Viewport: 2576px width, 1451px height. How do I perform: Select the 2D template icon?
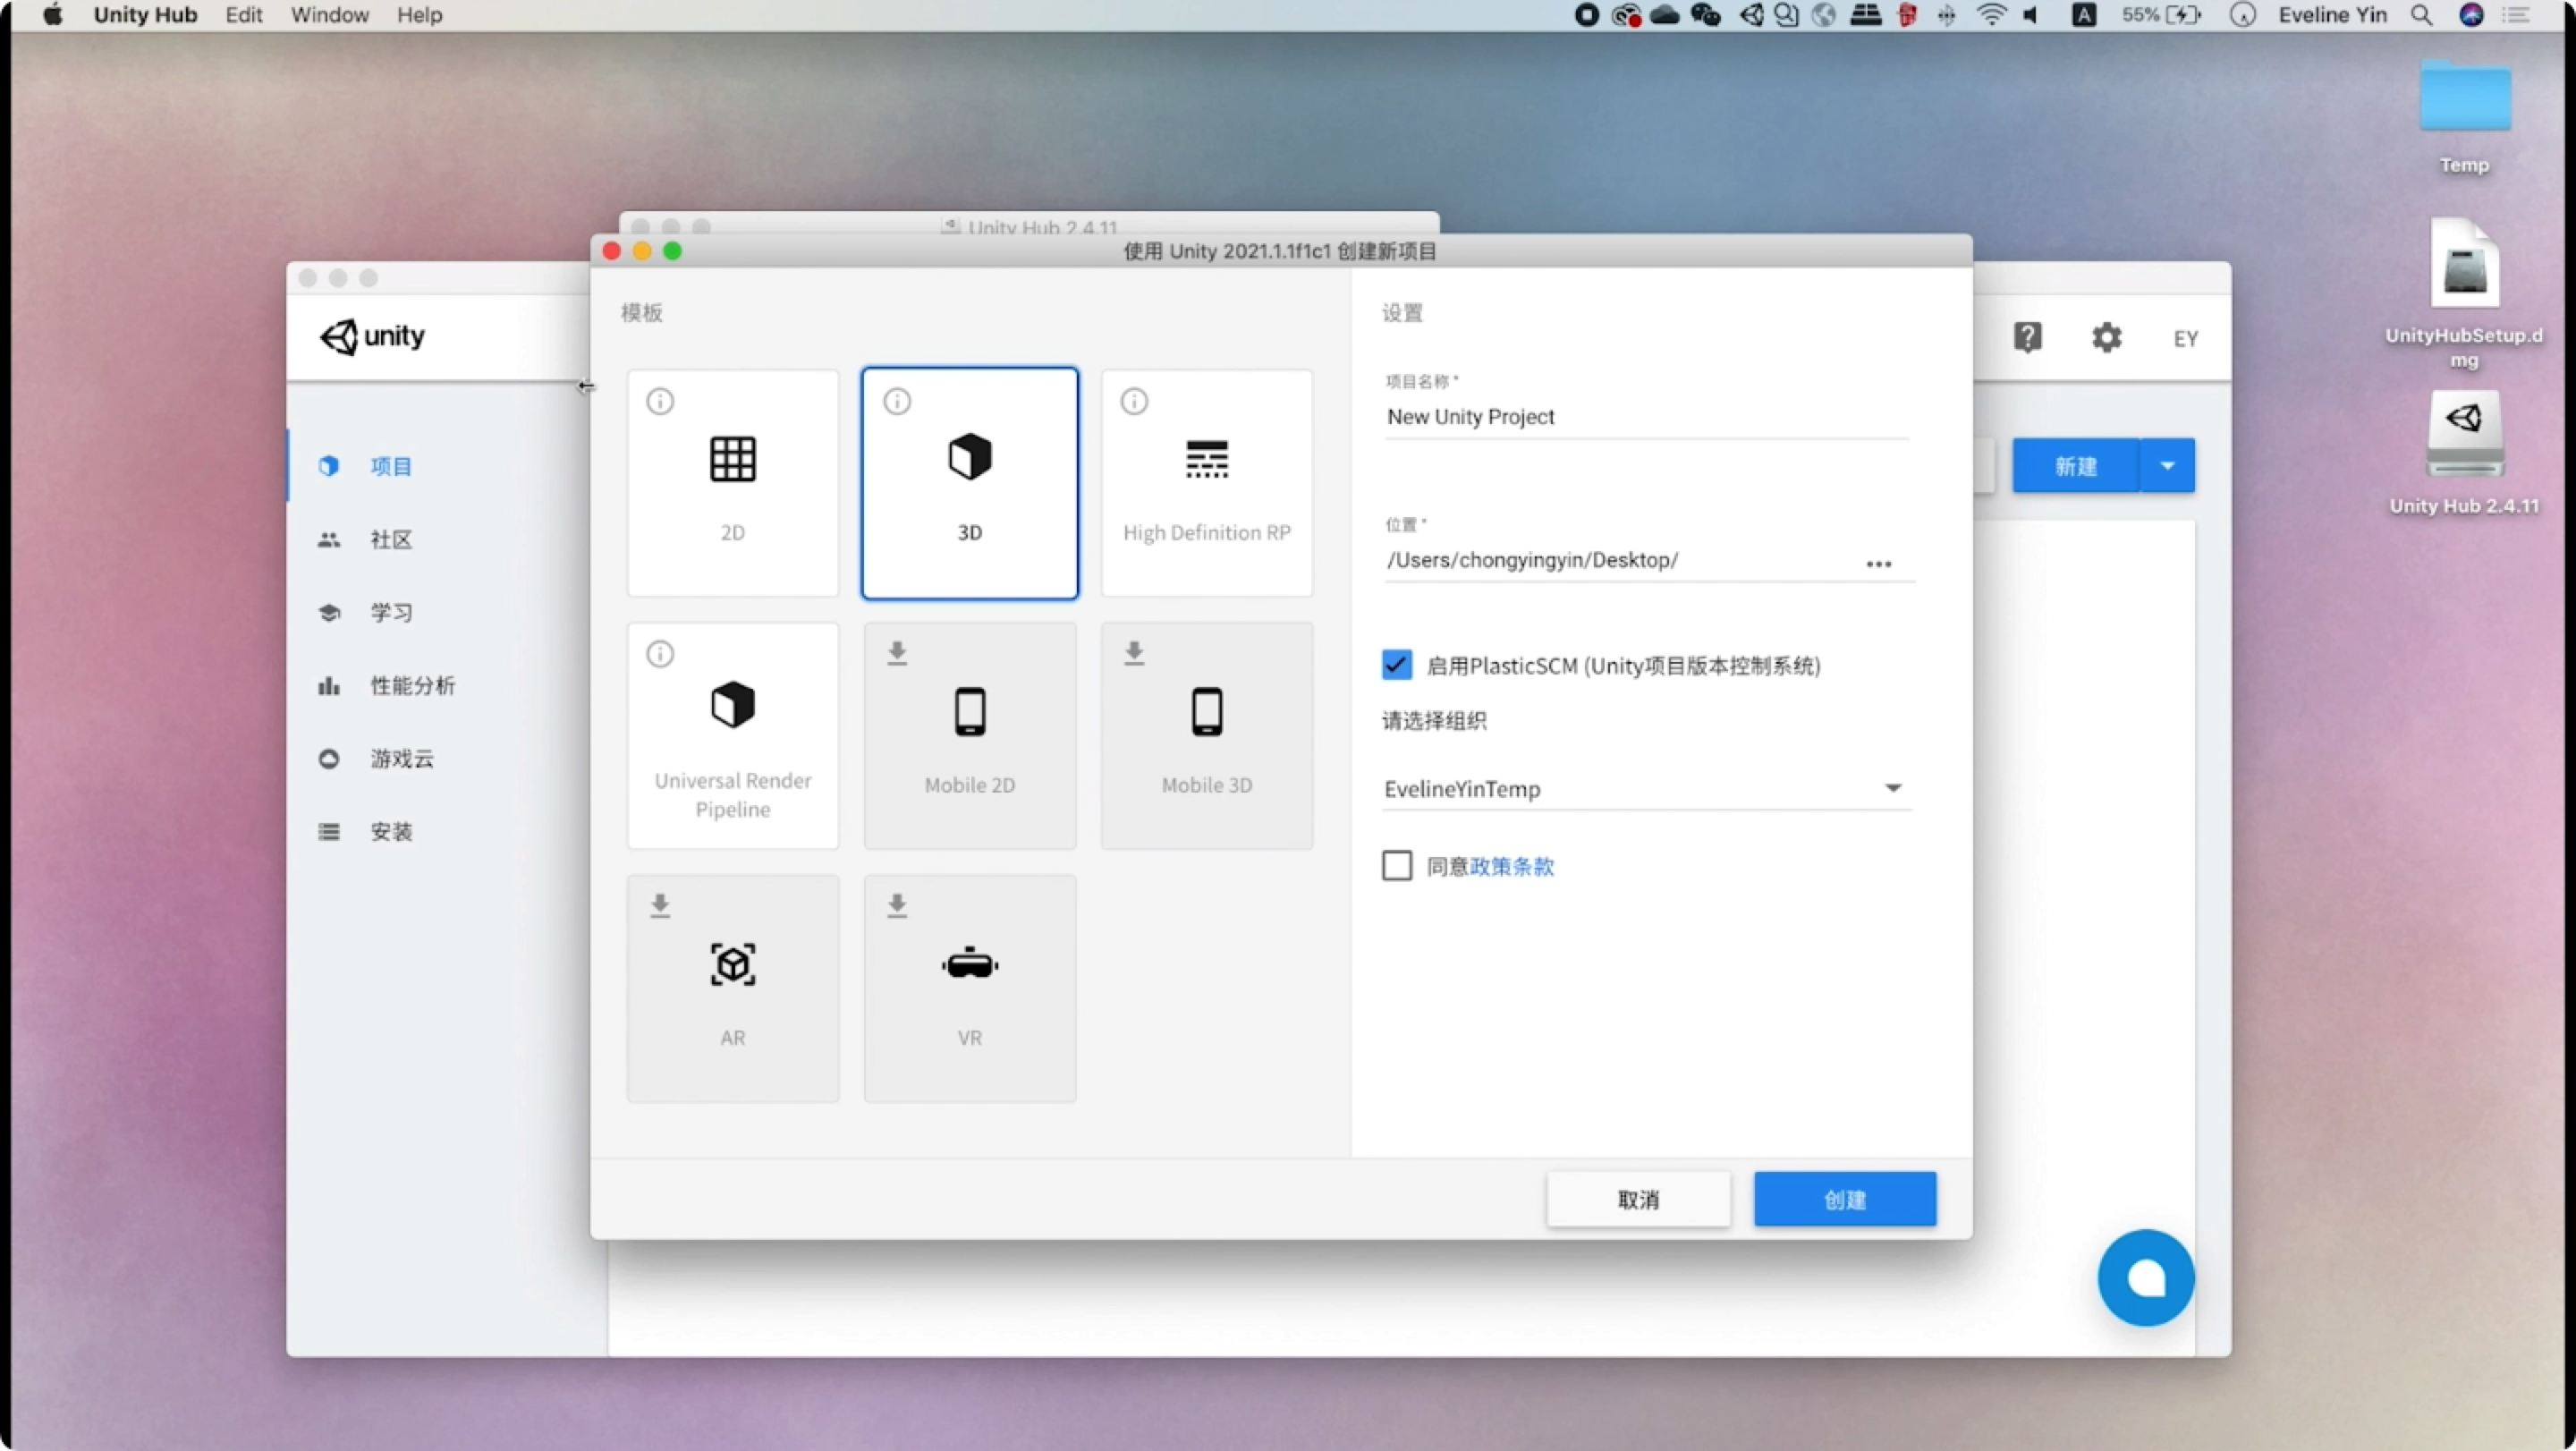(732, 459)
